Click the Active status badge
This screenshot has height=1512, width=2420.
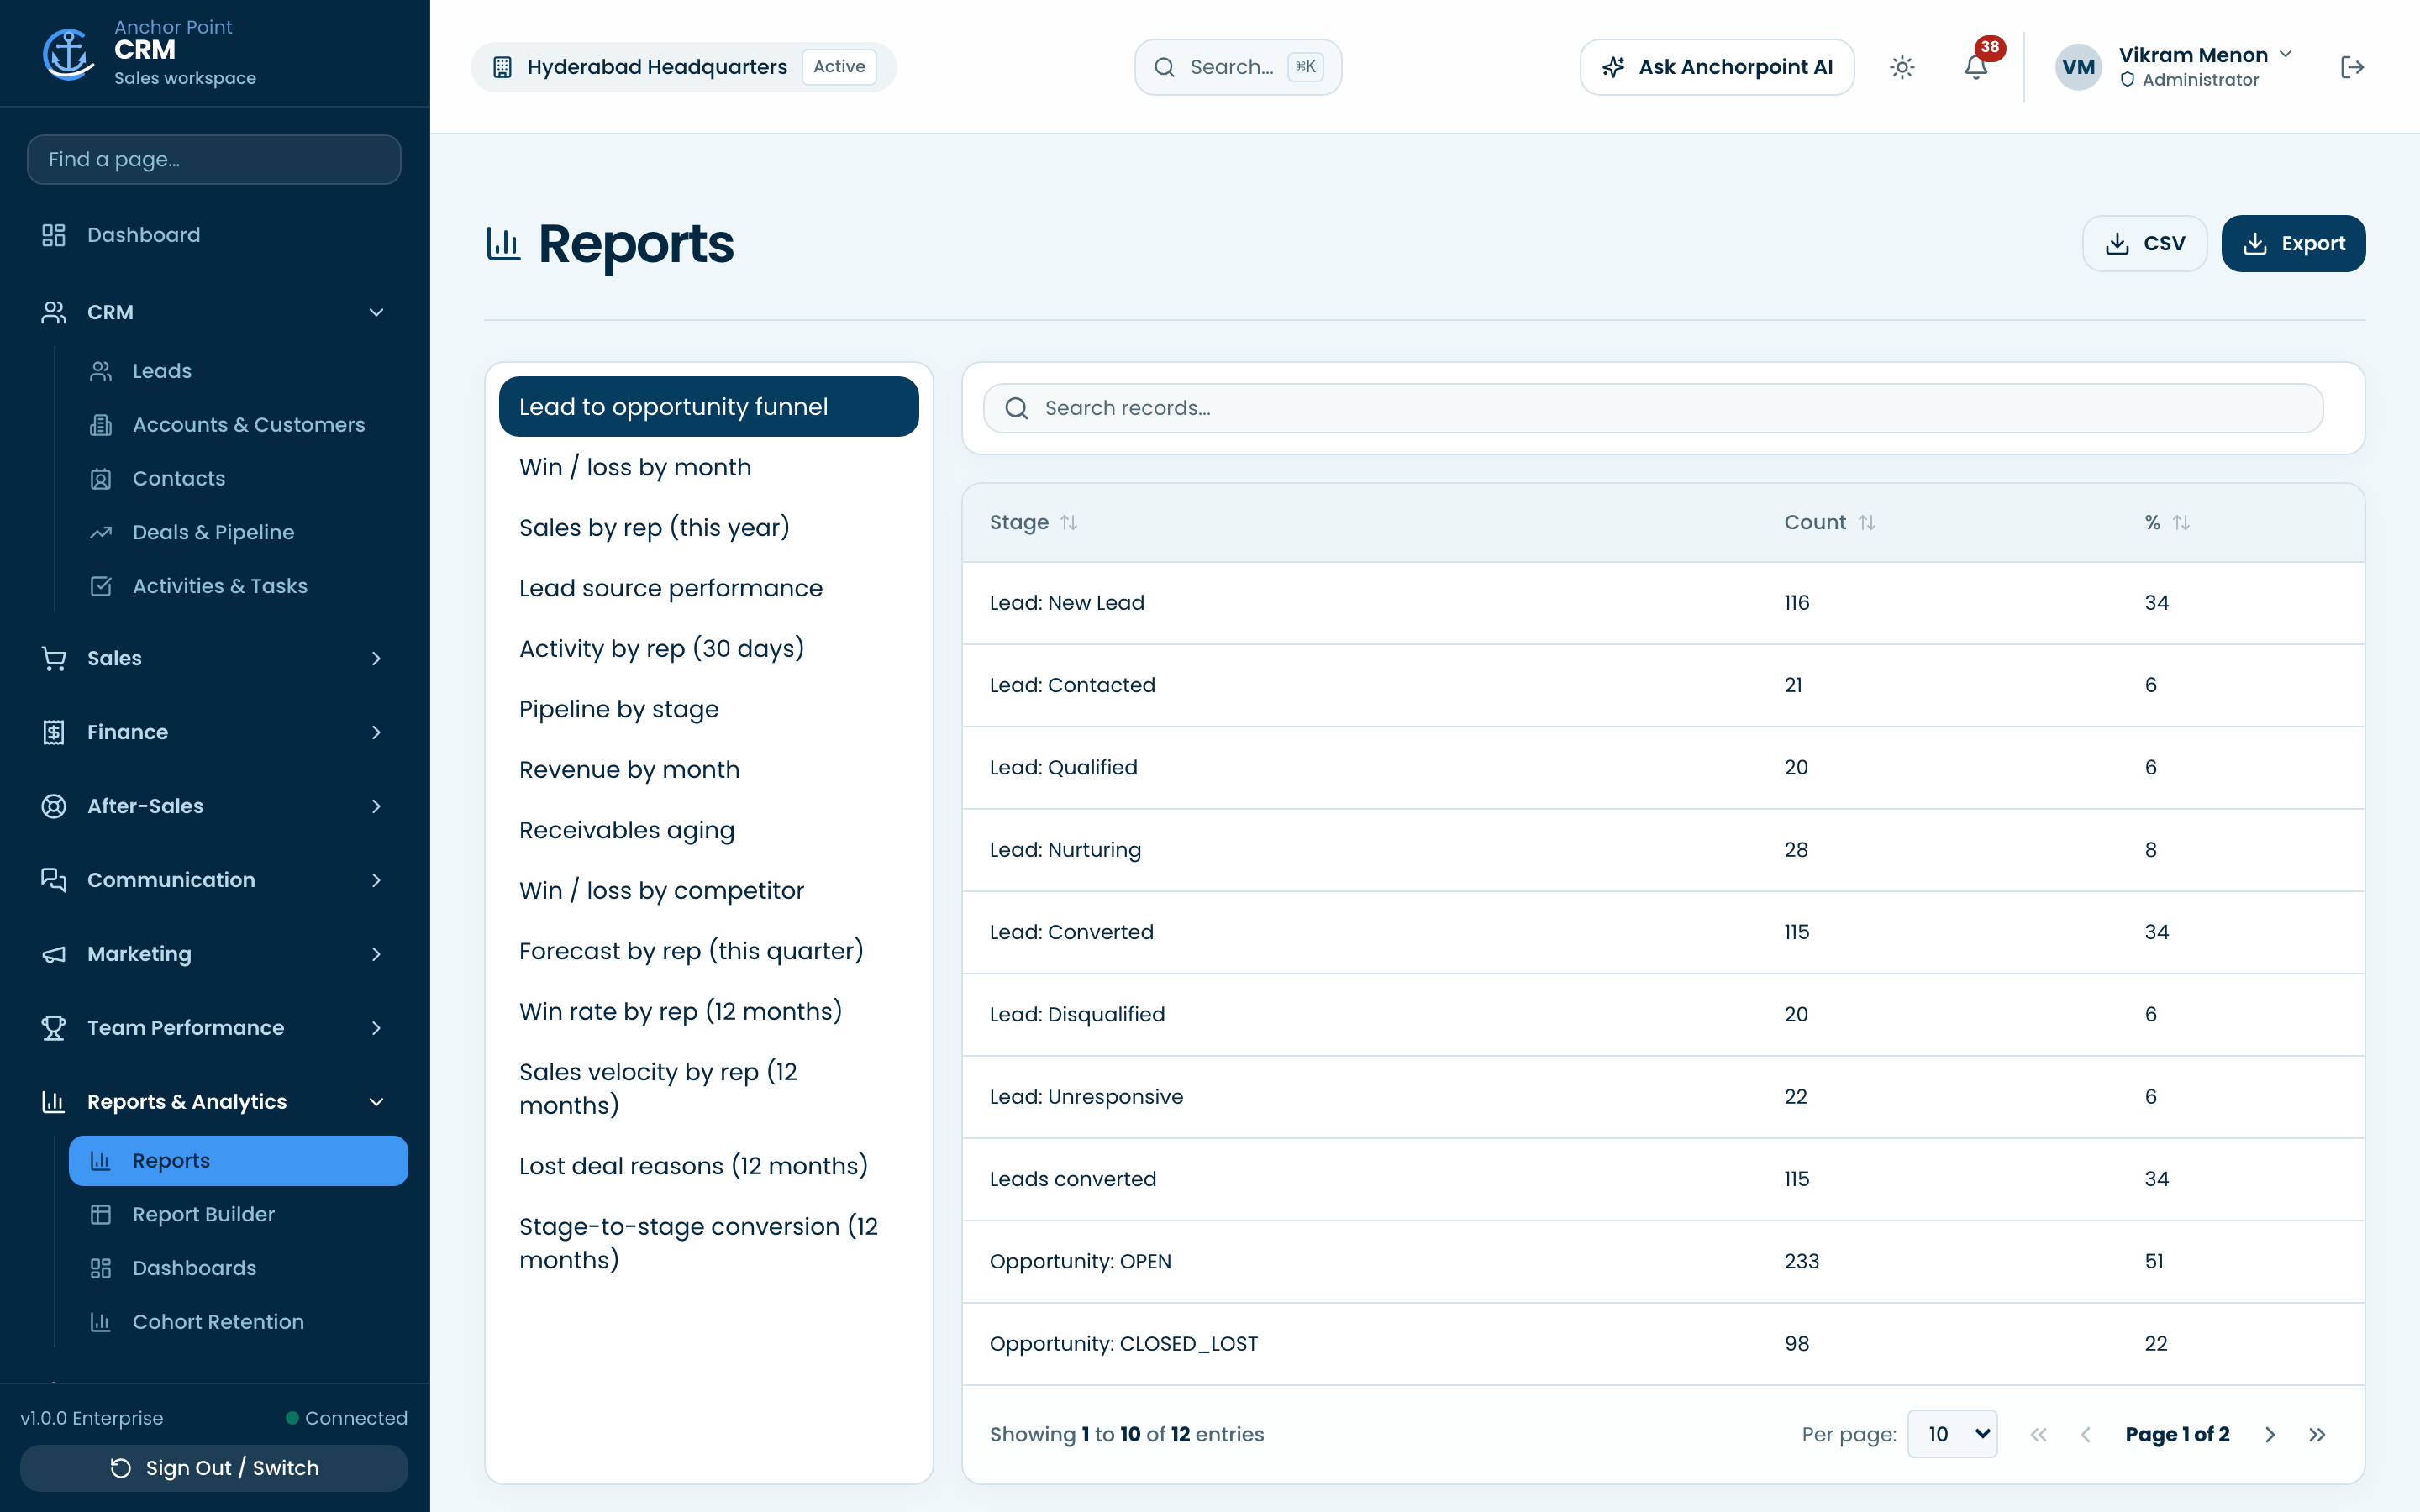[839, 67]
